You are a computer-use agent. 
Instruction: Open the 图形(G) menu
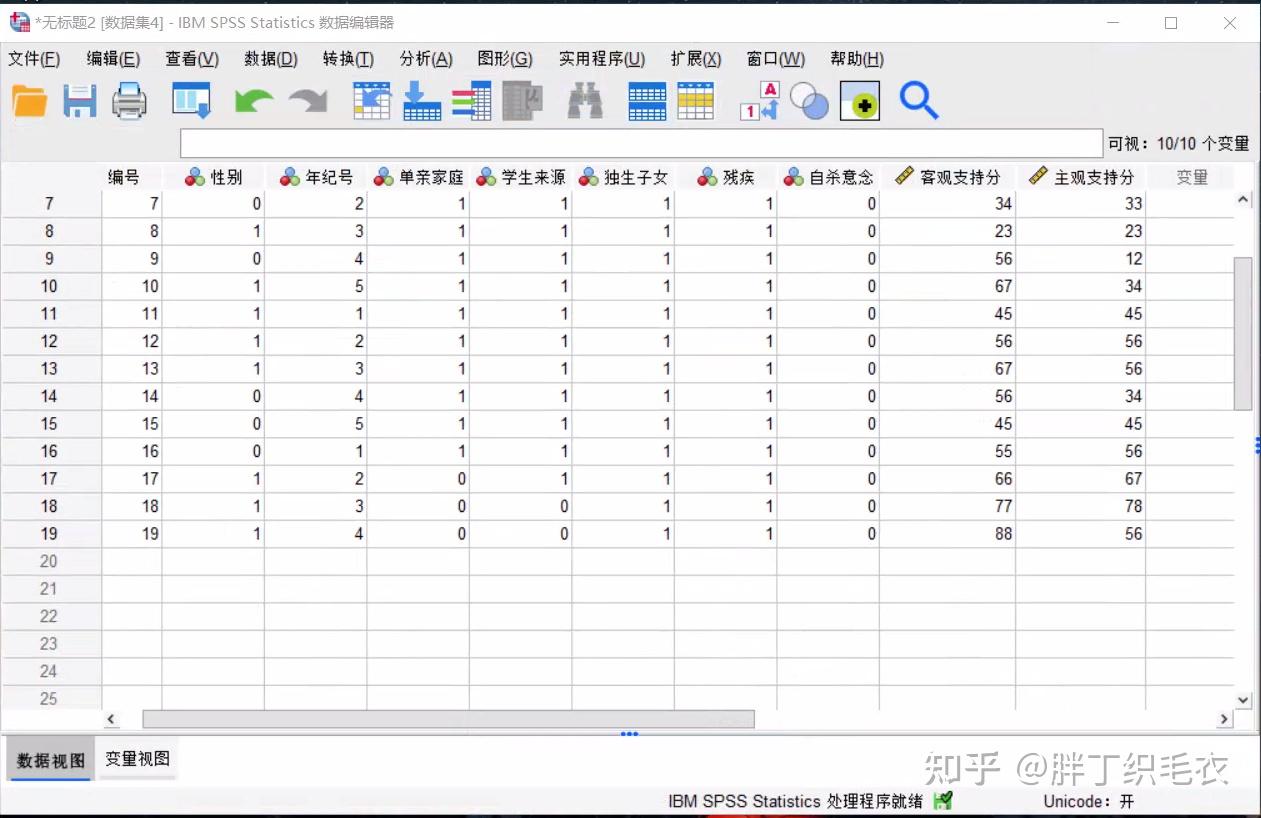[x=505, y=59]
